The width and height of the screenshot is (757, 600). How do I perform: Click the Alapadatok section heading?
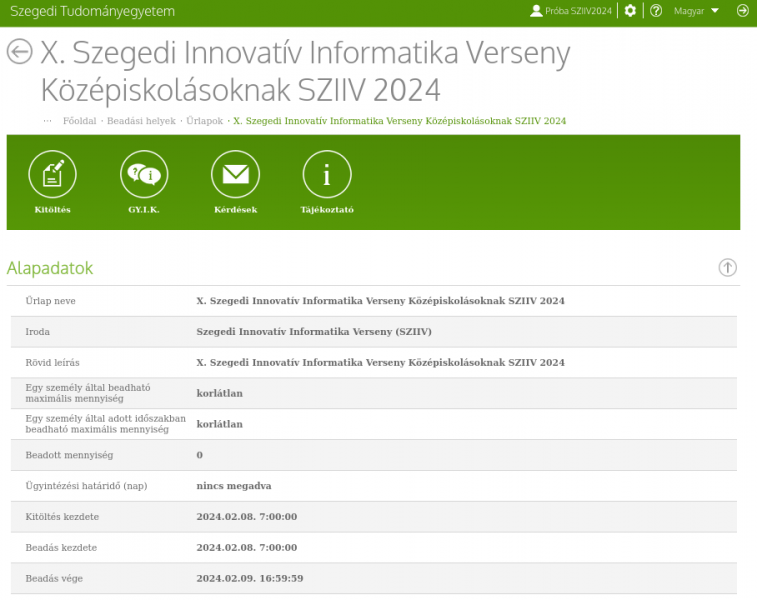point(50,268)
